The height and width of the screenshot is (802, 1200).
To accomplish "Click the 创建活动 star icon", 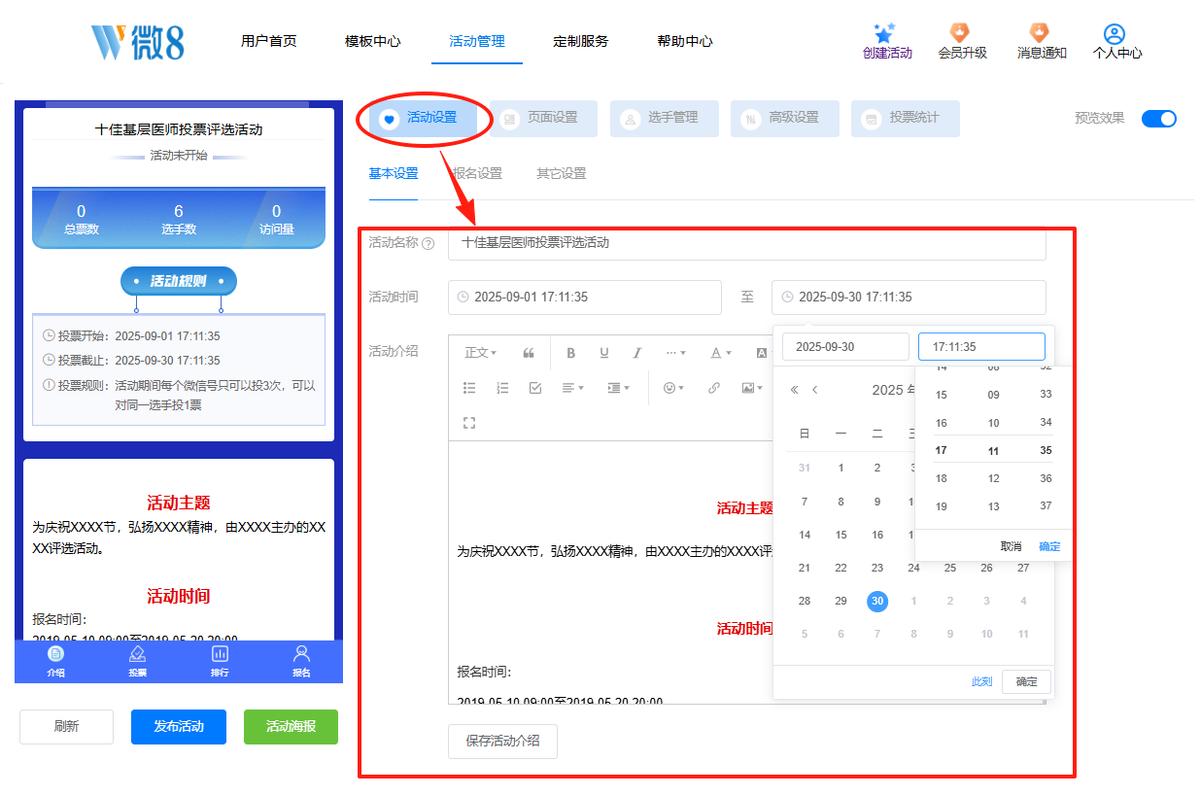I will [x=884, y=33].
